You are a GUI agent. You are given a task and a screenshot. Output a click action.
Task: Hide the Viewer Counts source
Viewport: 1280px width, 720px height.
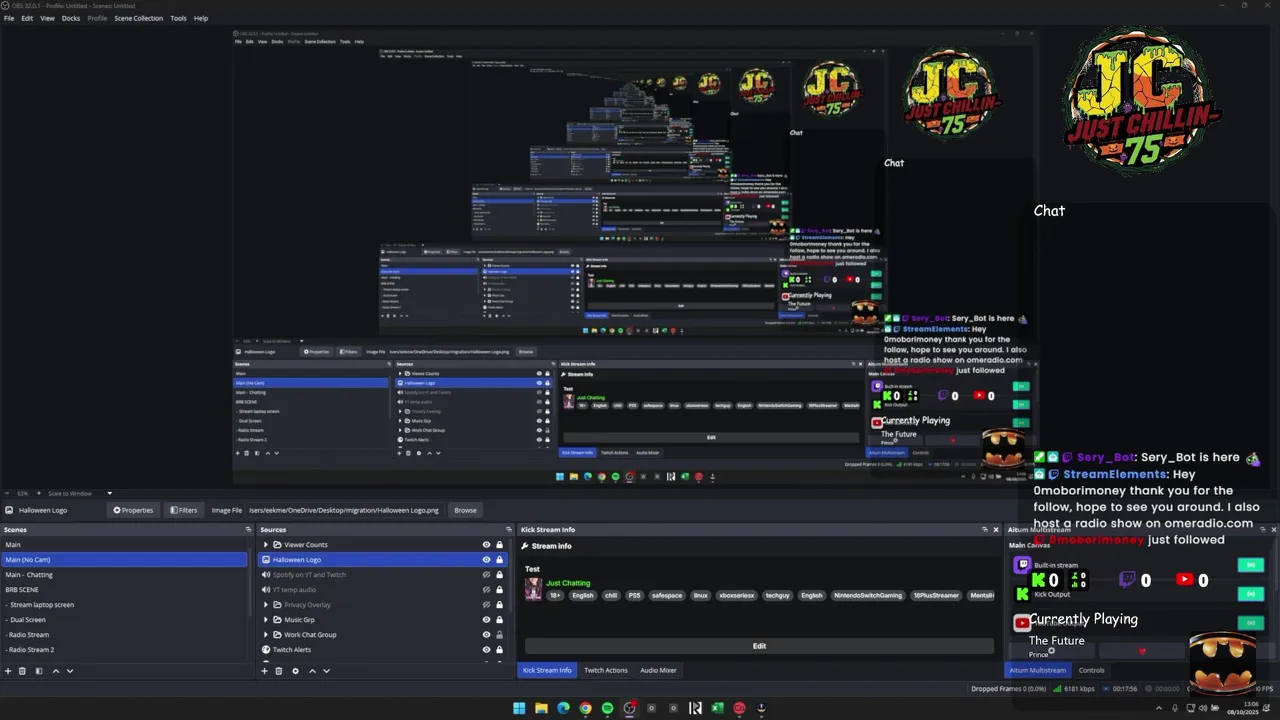pyautogui.click(x=486, y=545)
